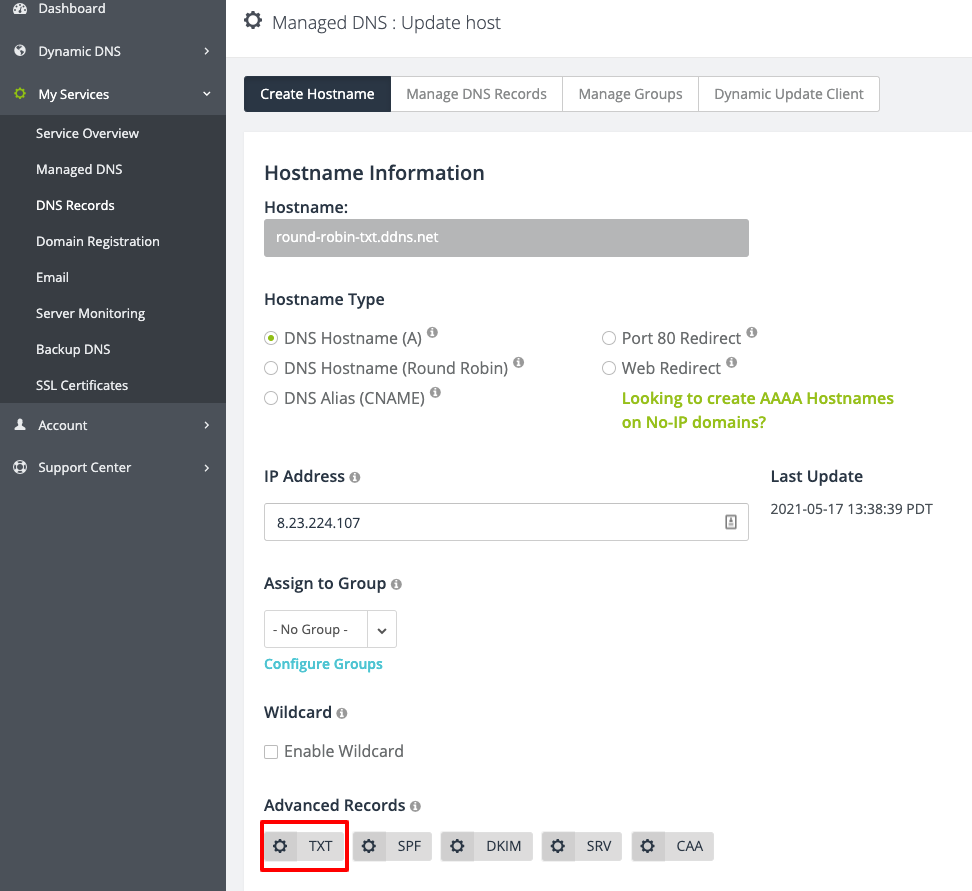
Task: Choose the Port 80 Redirect option
Action: tap(609, 338)
